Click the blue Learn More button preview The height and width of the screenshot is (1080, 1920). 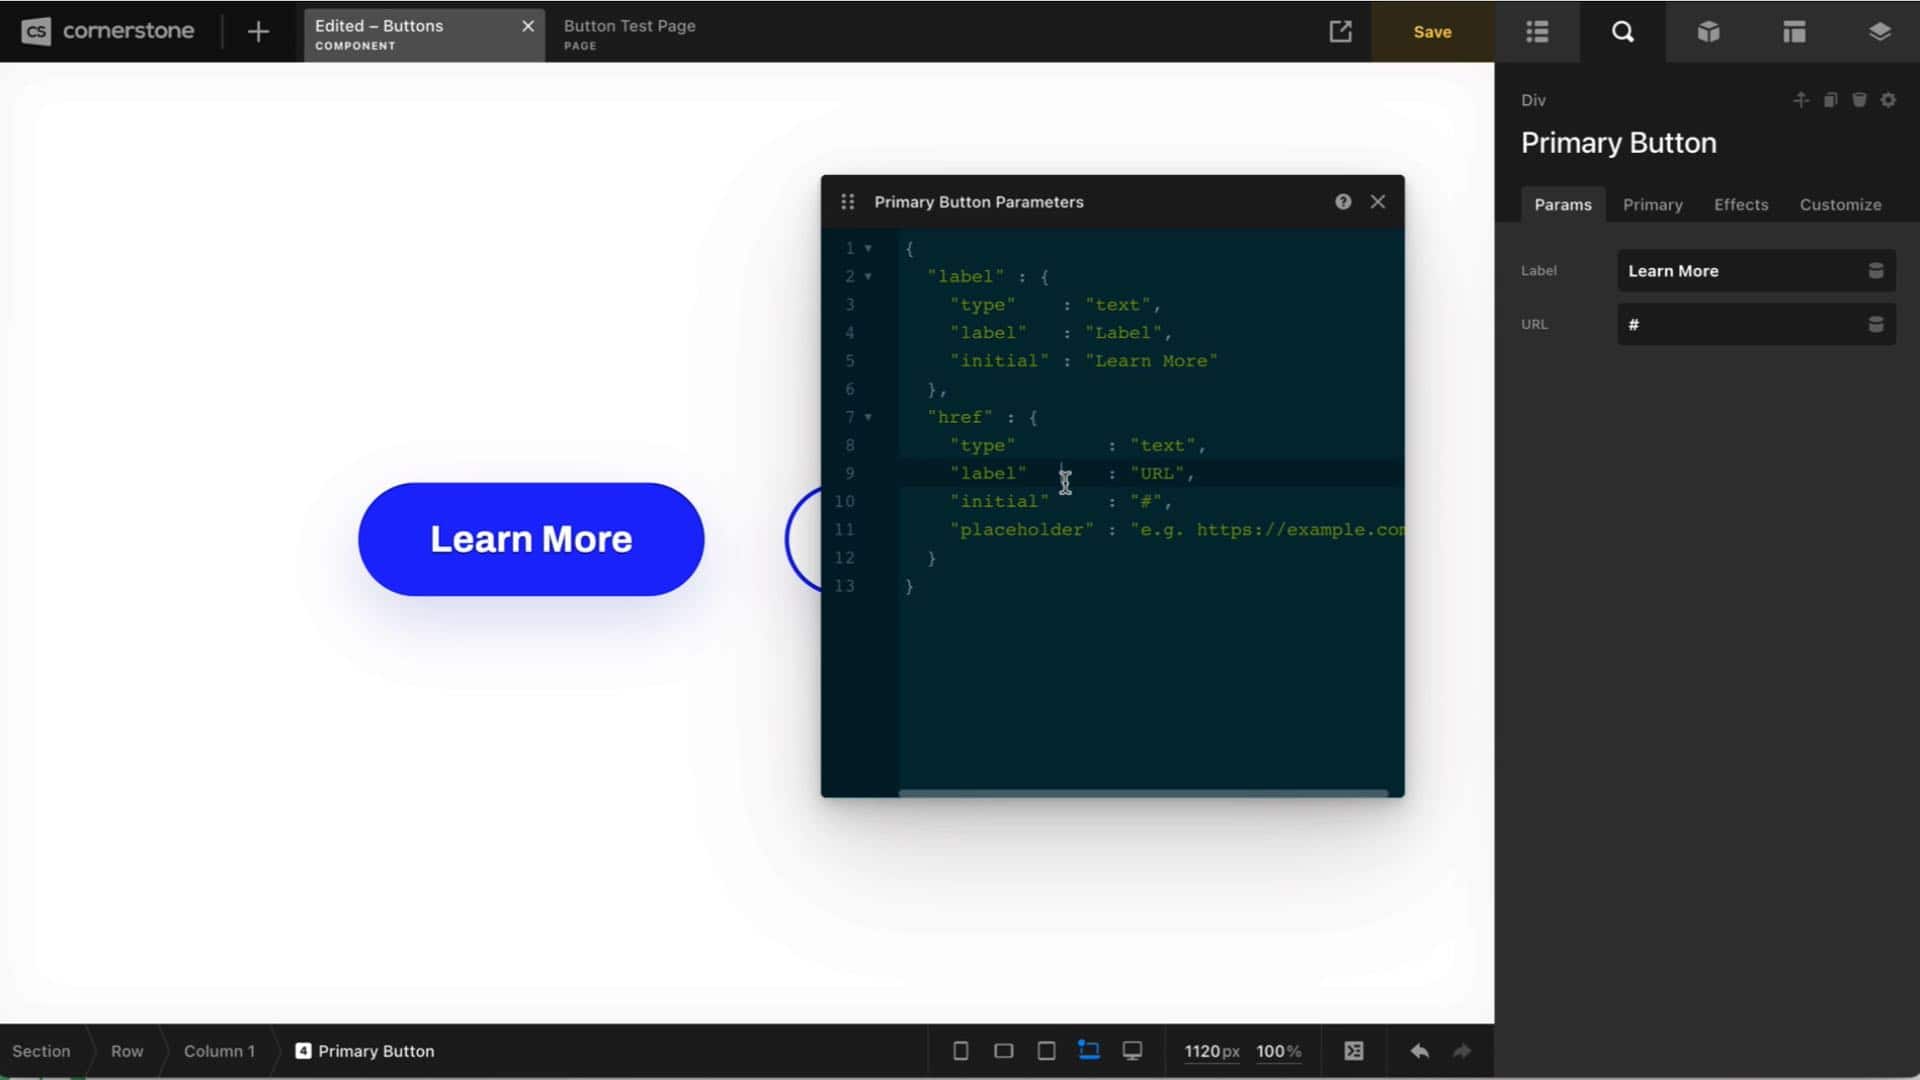tap(531, 540)
